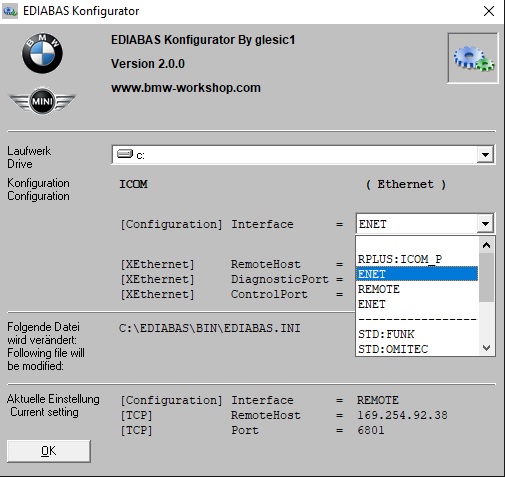The image size is (505, 477).
Task: Click the Interface field showing ENET
Action: pos(417,224)
